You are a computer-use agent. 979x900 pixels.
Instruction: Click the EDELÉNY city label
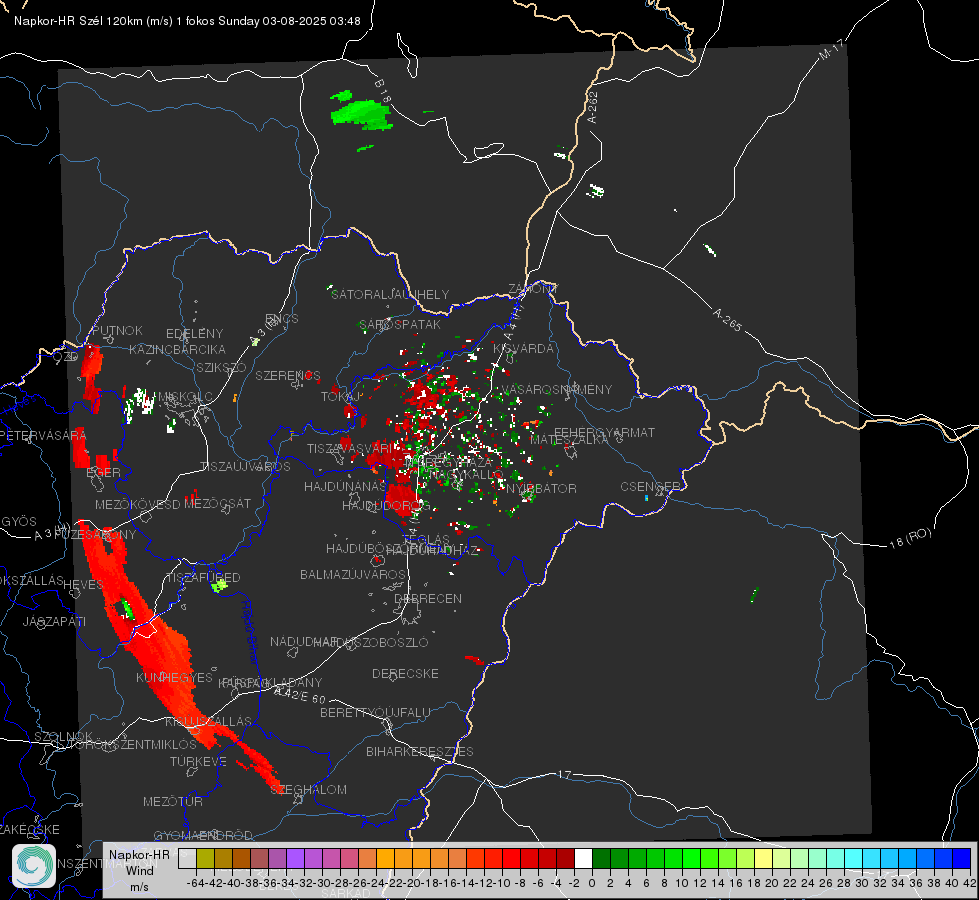(194, 334)
